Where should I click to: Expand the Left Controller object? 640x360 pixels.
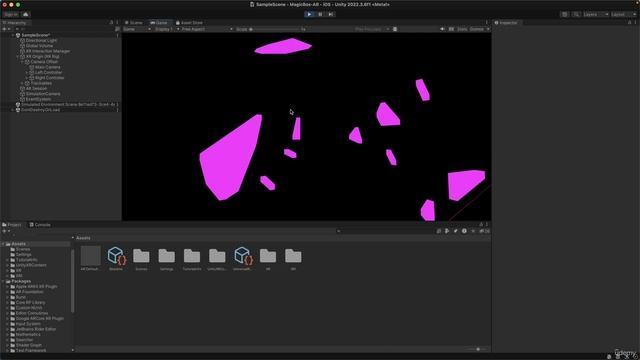coord(27,72)
